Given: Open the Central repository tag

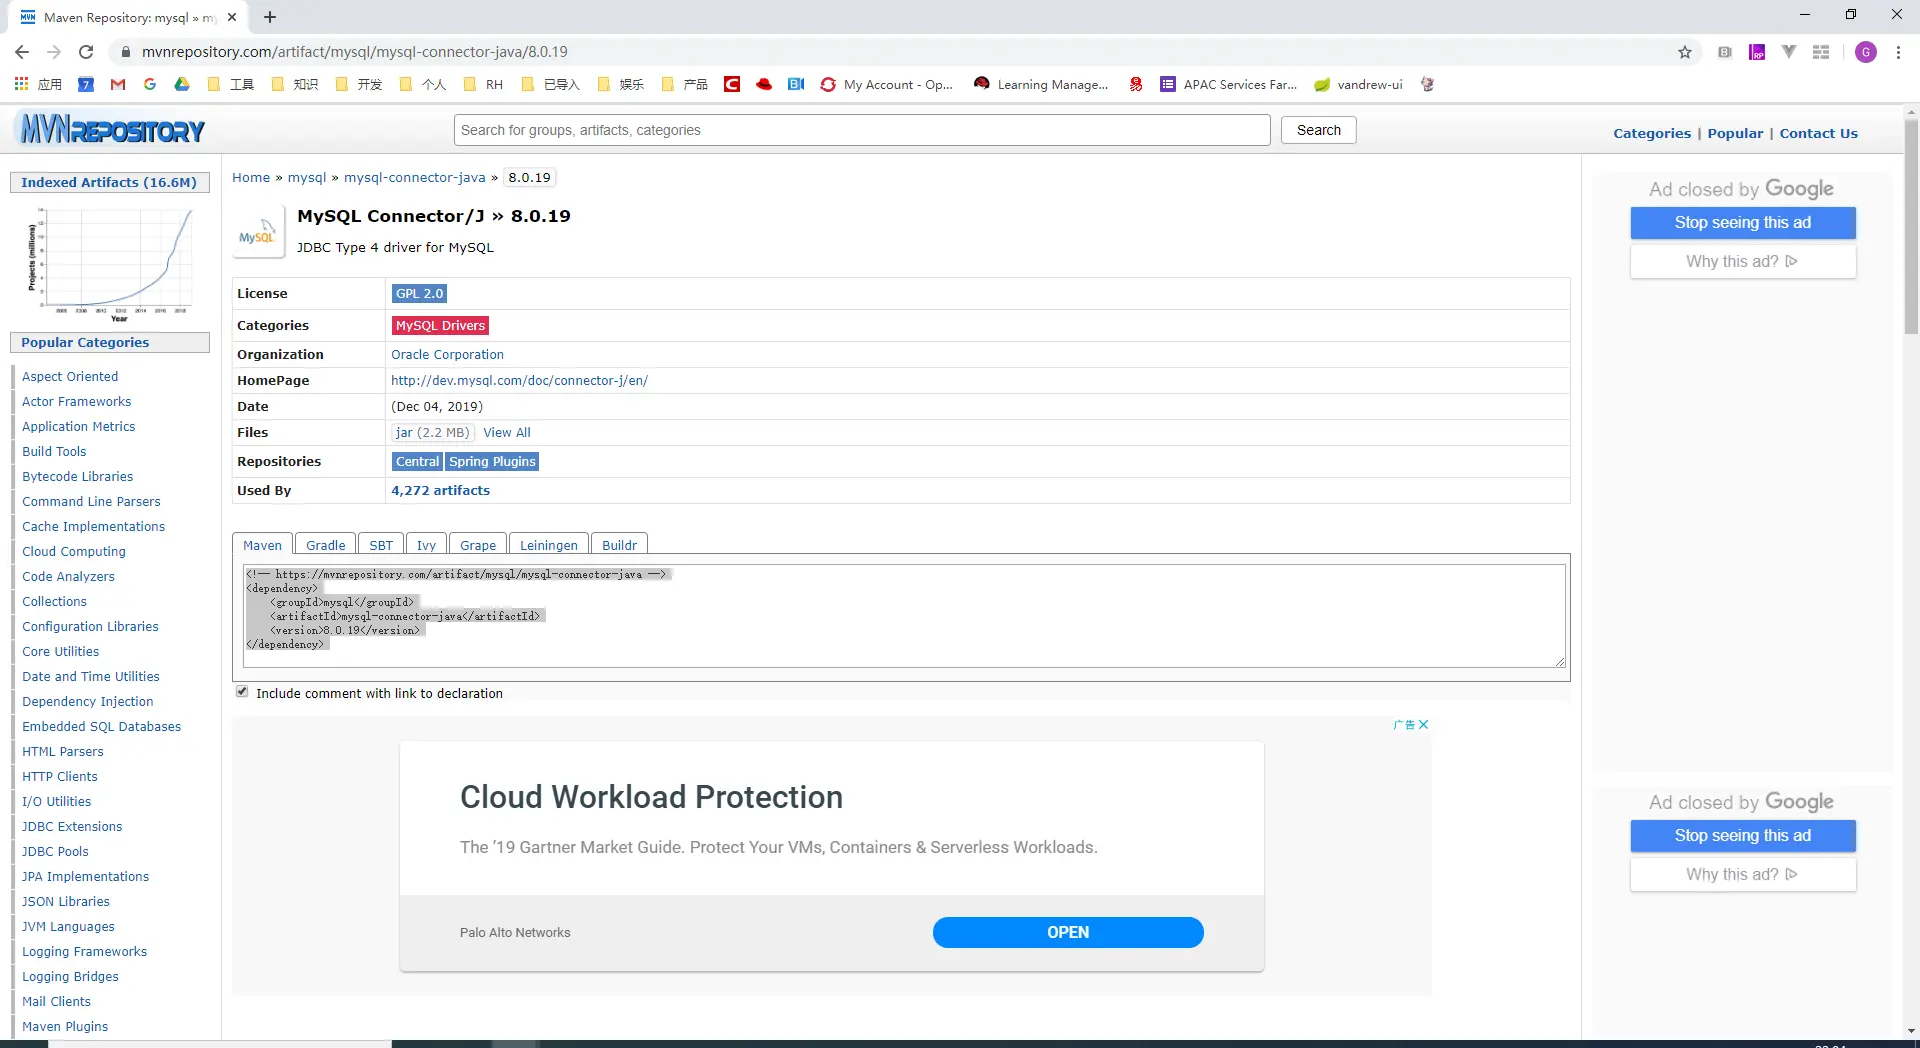Looking at the screenshot, I should pos(417,462).
